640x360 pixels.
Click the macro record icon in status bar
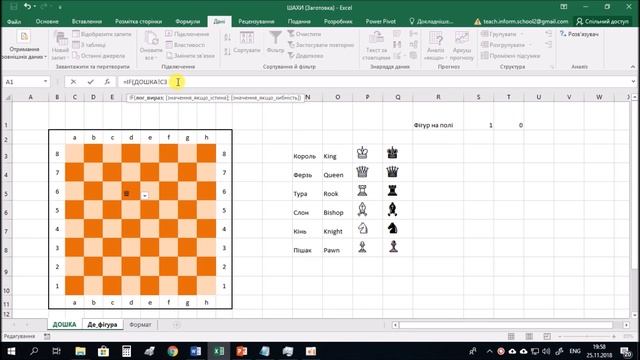pyautogui.click(x=47, y=336)
